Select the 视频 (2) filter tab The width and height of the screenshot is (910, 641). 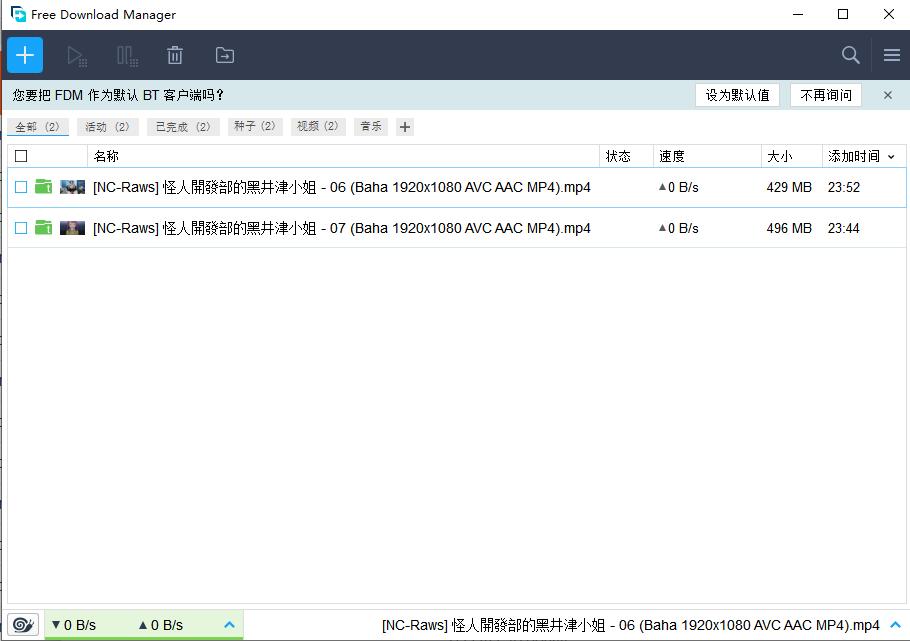(x=318, y=127)
